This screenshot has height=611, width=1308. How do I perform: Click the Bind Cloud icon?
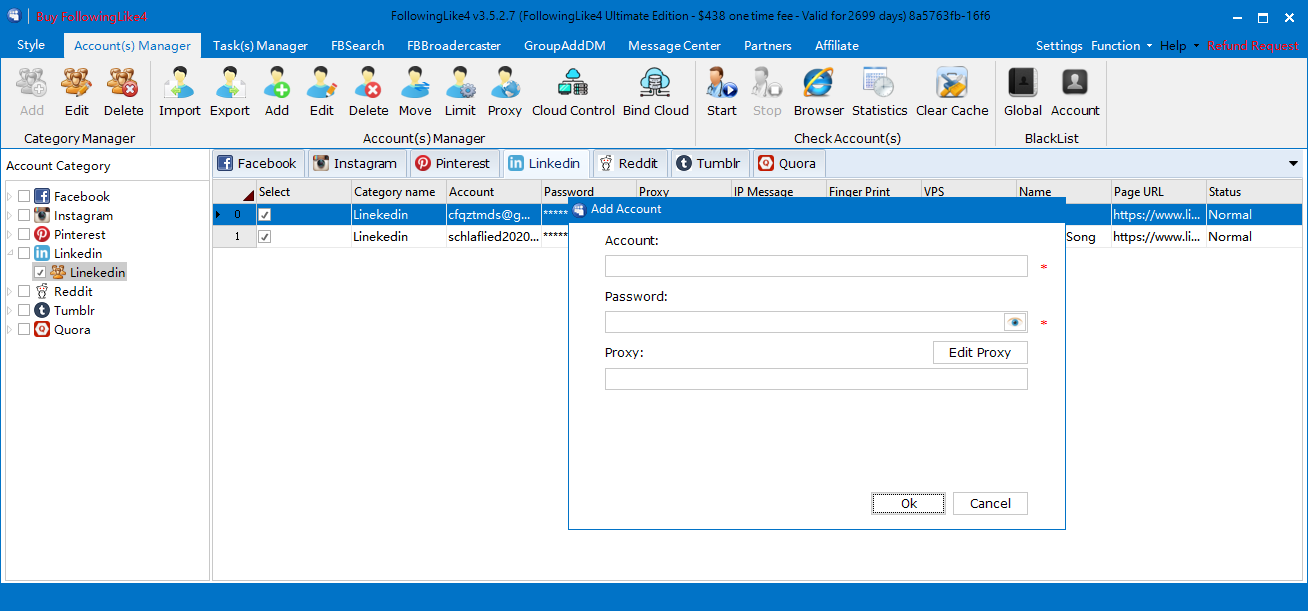(x=656, y=92)
